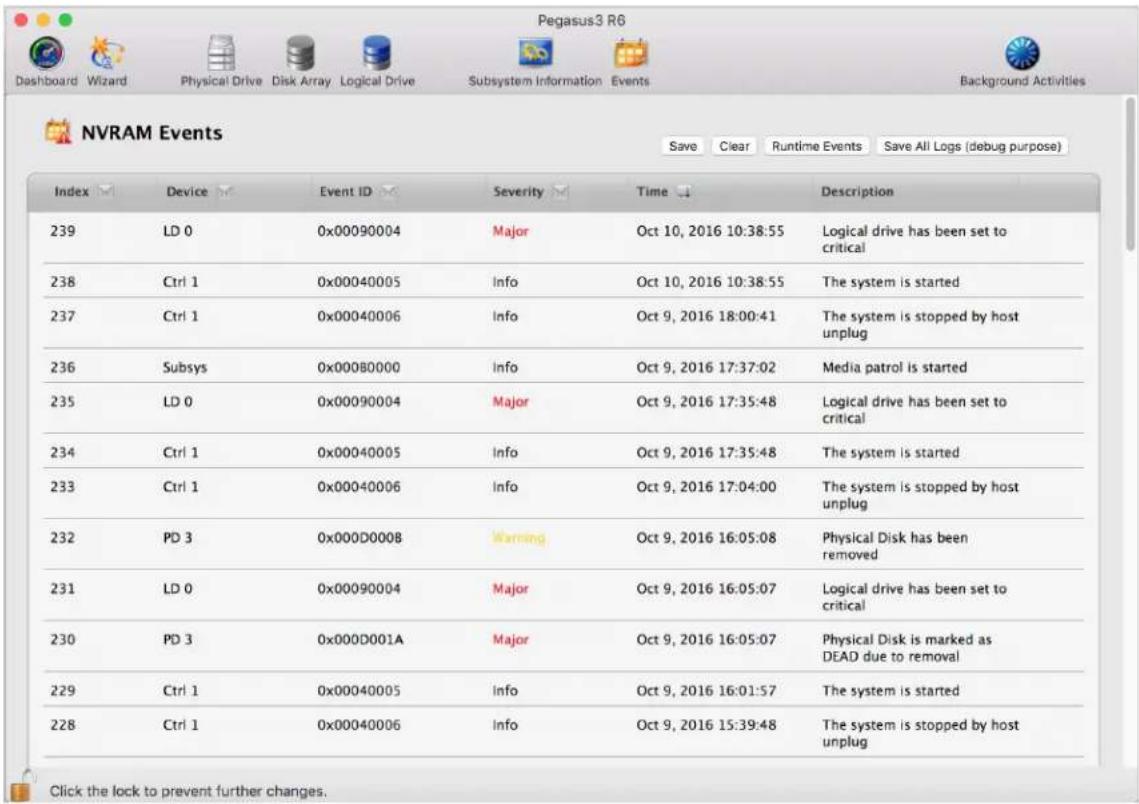Open the Dashboard view
The image size is (1139, 804).
point(46,61)
